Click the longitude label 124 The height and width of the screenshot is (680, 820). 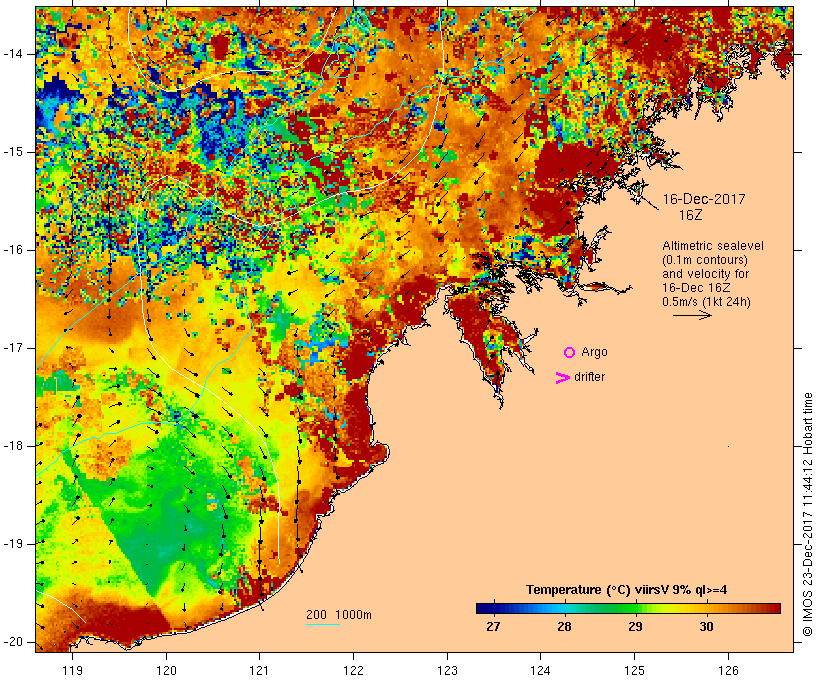click(x=540, y=671)
